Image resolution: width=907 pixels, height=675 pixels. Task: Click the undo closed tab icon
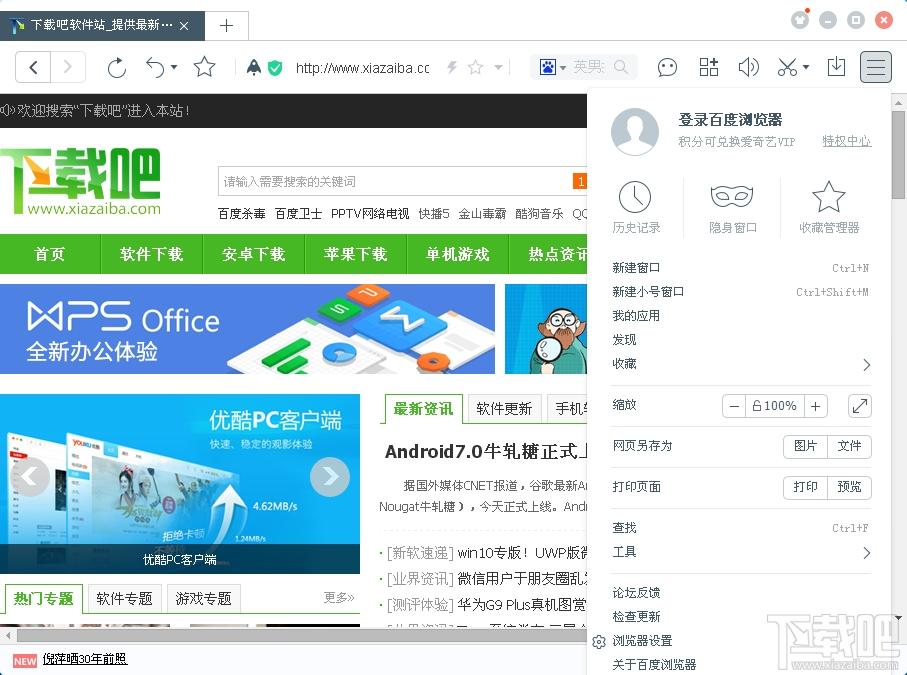[x=155, y=68]
